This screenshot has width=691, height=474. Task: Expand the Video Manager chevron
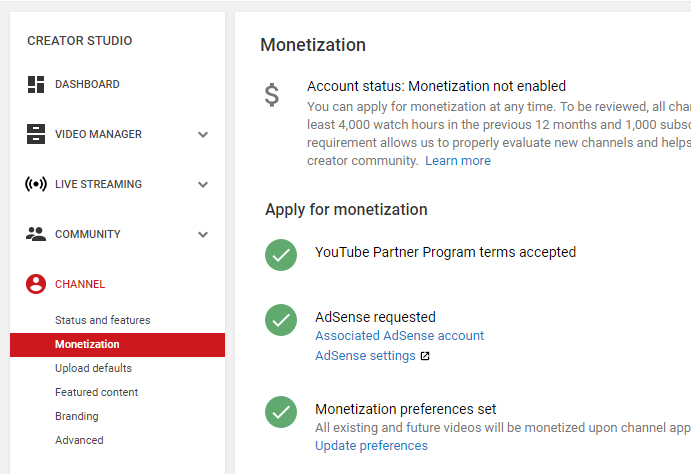[x=203, y=134]
